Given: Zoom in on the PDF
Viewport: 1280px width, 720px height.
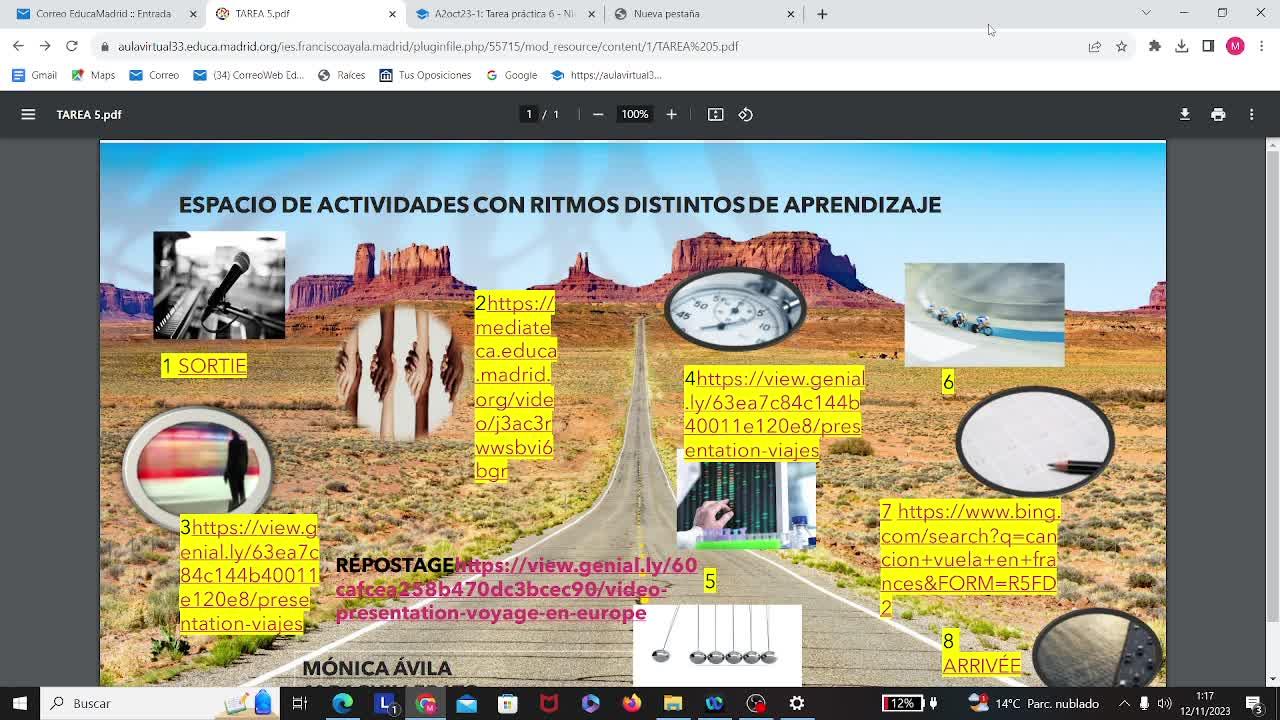Looking at the screenshot, I should [x=672, y=114].
